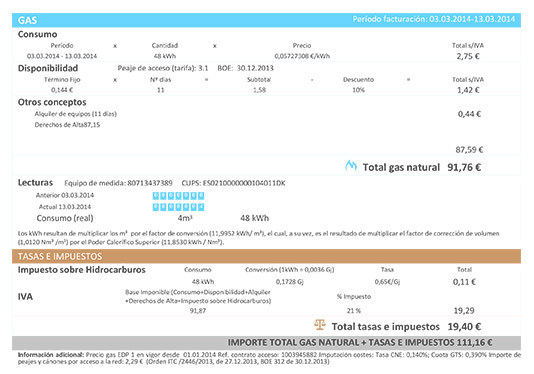The width and height of the screenshot is (534, 374).
Task: Click the balance scale taxes icon
Action: (x=320, y=325)
